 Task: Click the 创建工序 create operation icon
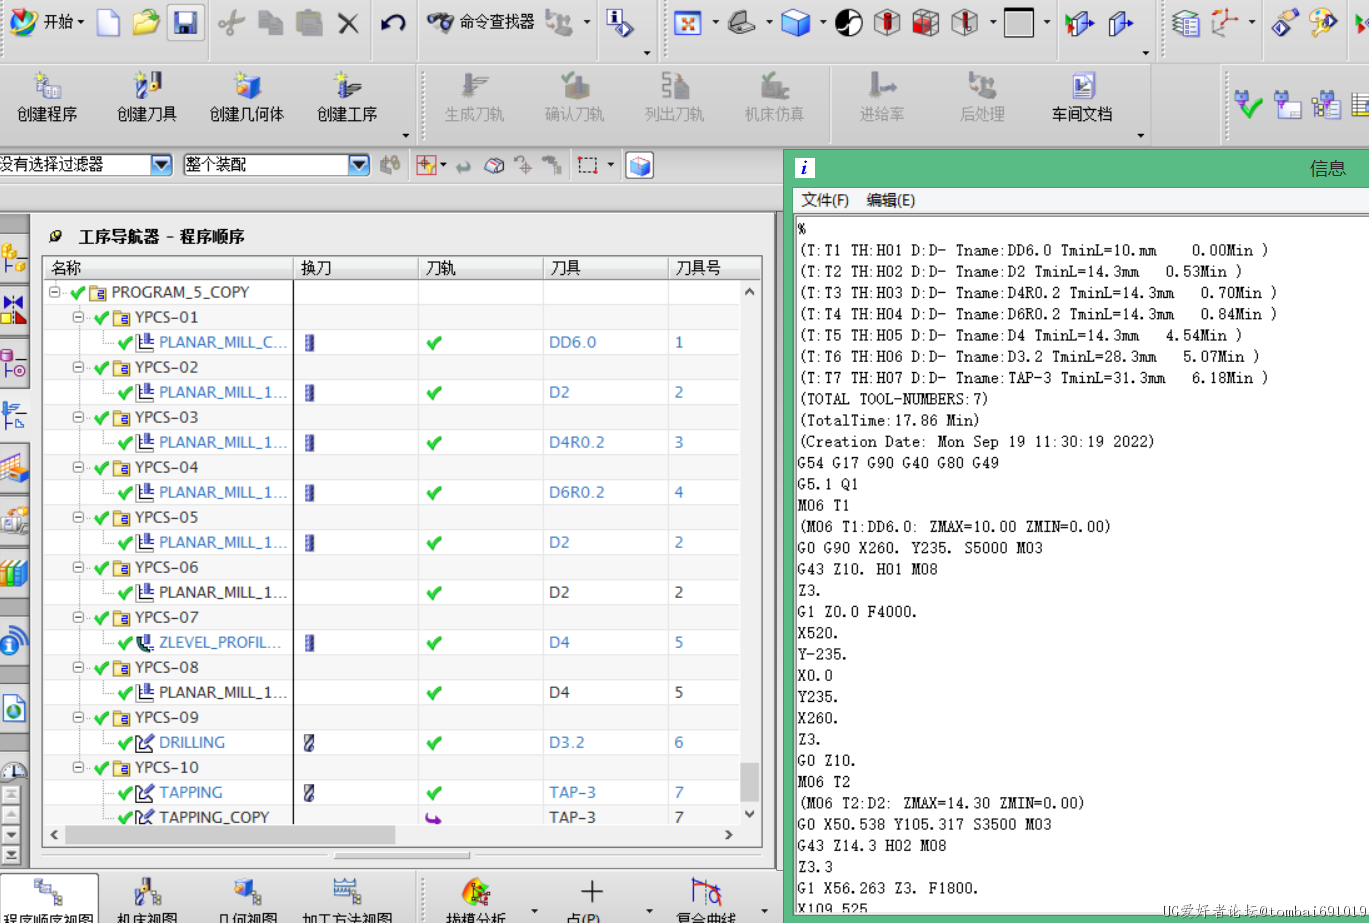click(x=347, y=97)
